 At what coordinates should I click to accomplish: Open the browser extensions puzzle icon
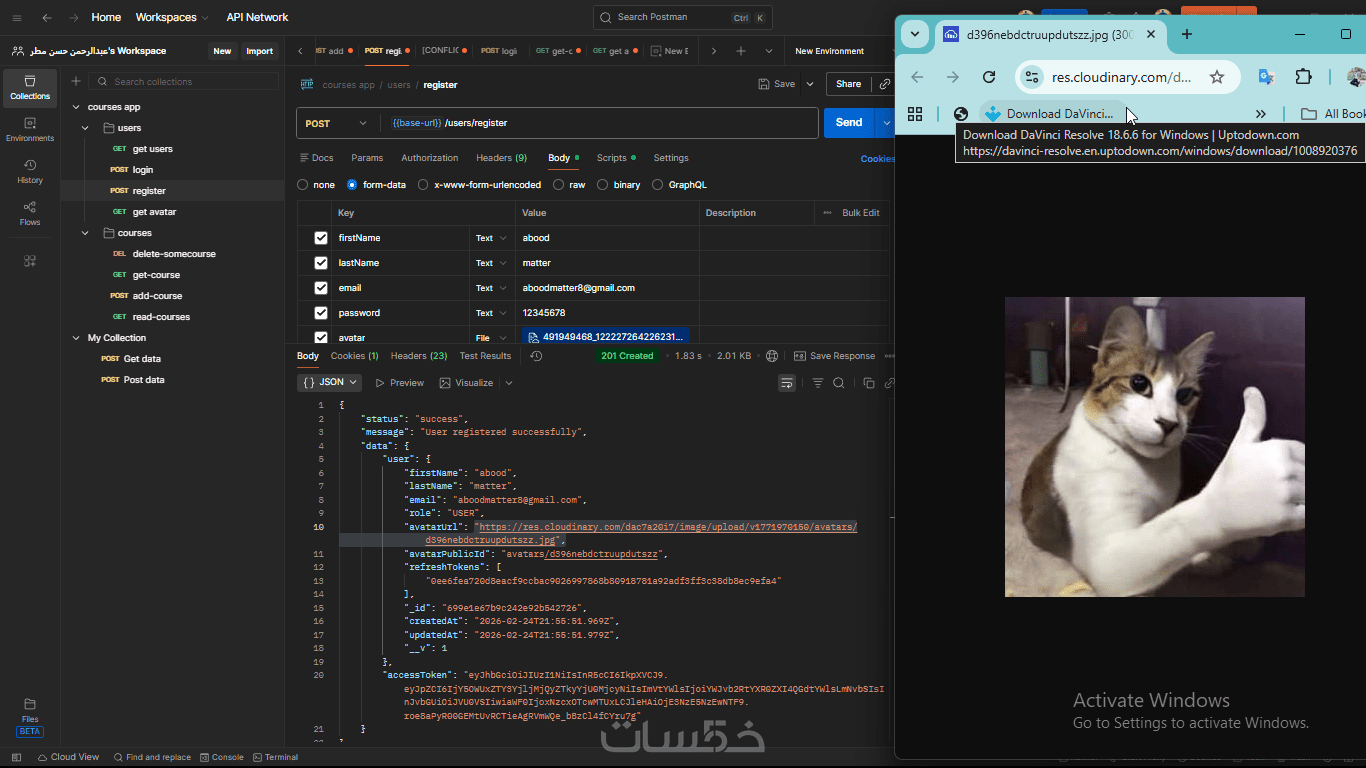(1303, 77)
